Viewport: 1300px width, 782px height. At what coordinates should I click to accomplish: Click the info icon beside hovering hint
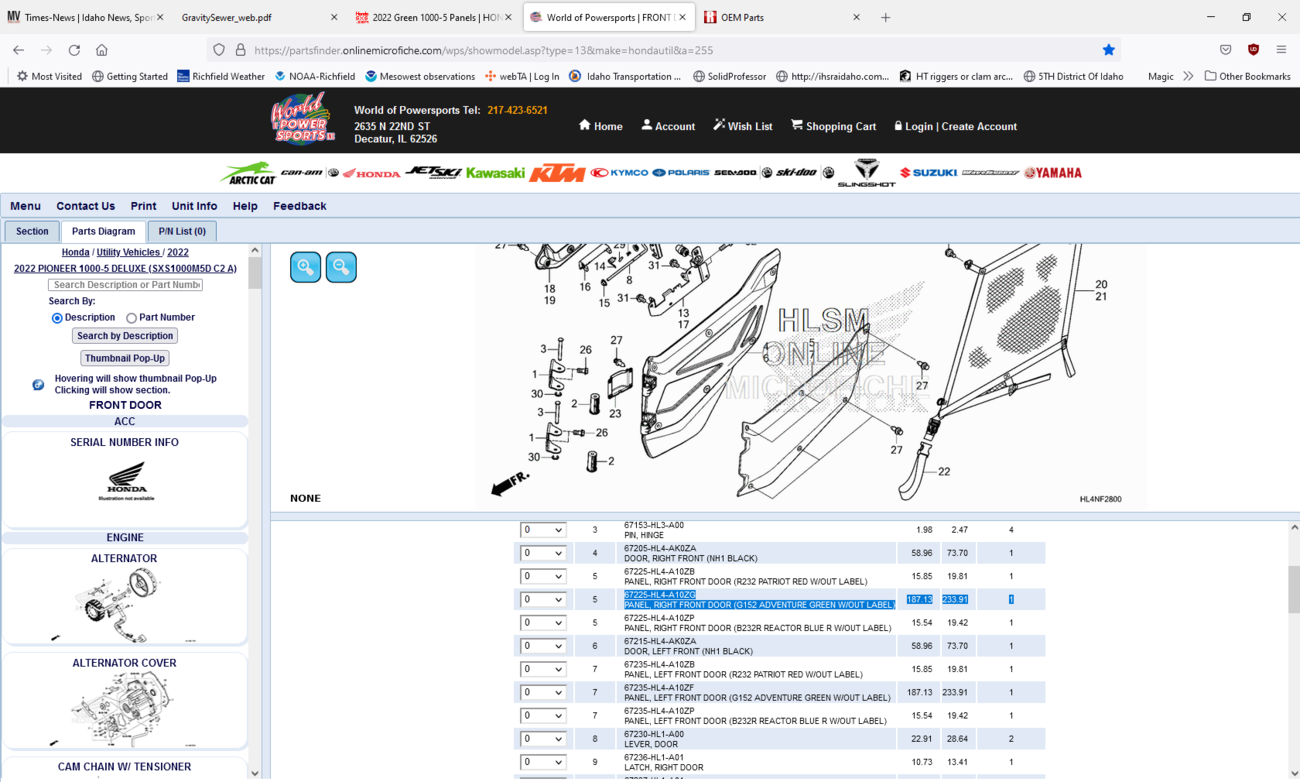[38, 384]
